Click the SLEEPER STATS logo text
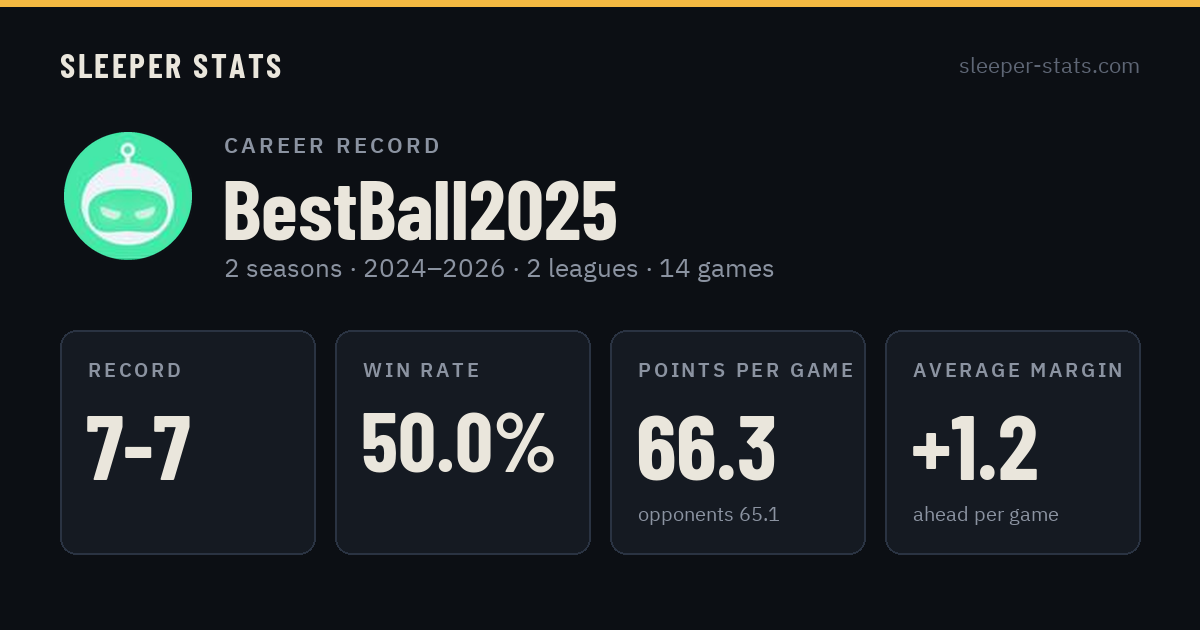The width and height of the screenshot is (1200, 630). pos(171,67)
